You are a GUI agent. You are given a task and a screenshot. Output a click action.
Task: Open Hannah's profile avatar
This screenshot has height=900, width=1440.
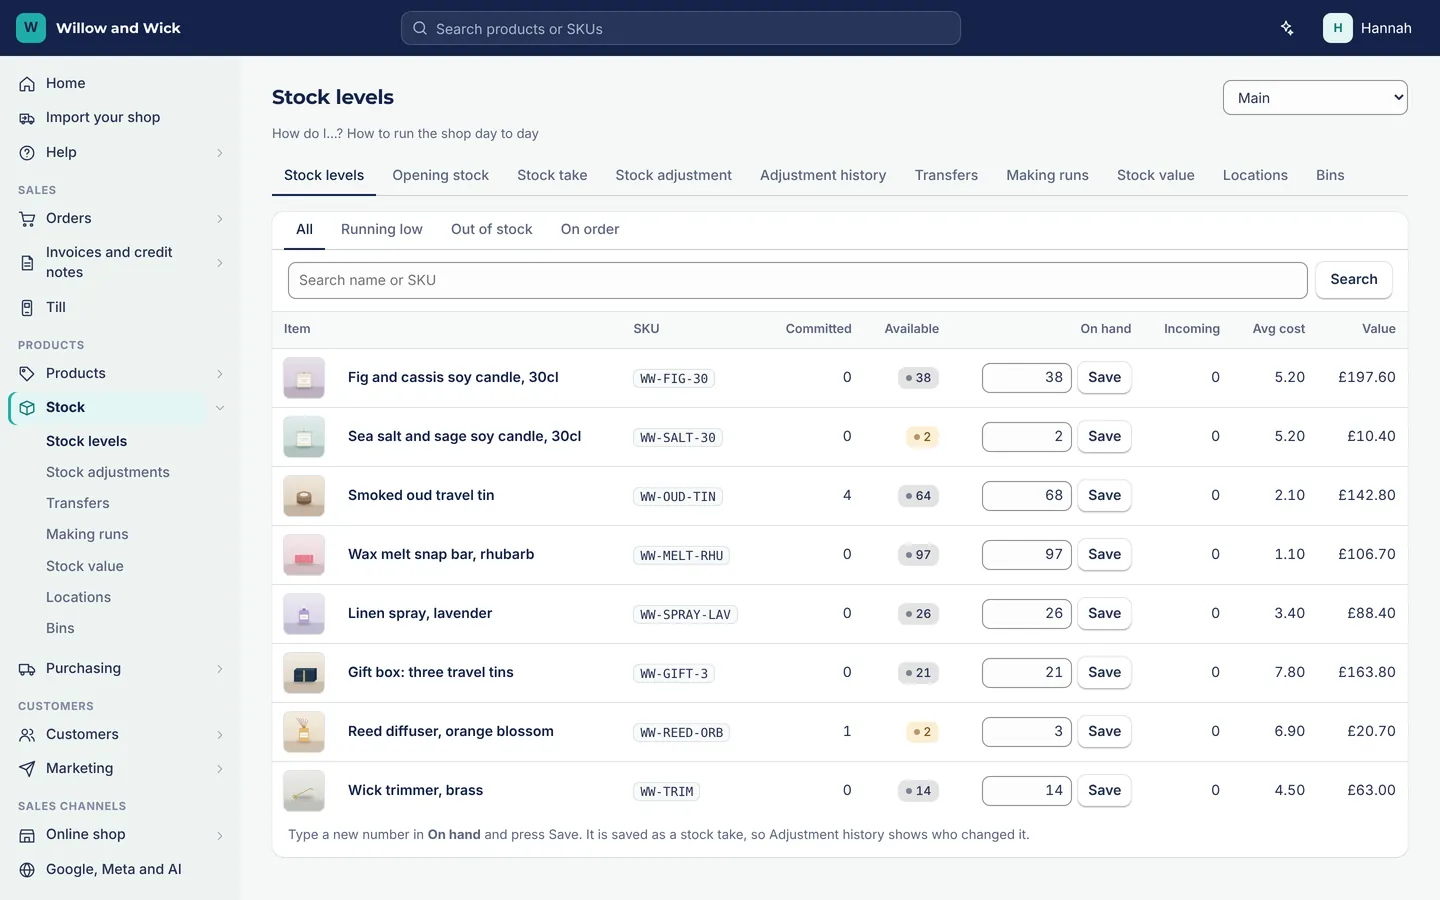point(1337,28)
